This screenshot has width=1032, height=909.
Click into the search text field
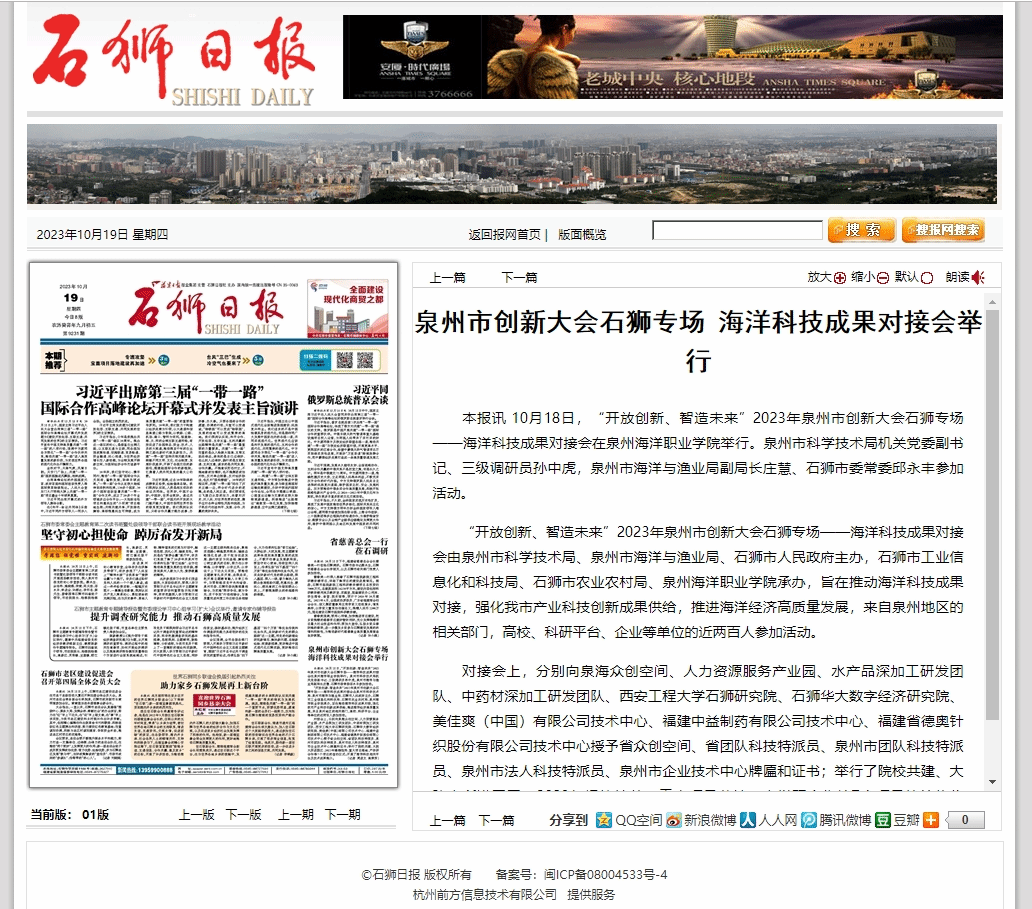pos(737,231)
